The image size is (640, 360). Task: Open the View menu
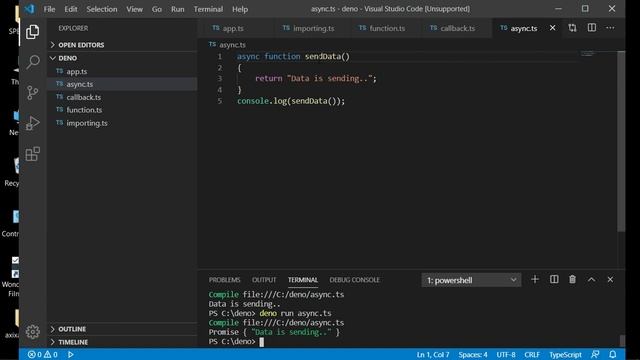click(134, 9)
